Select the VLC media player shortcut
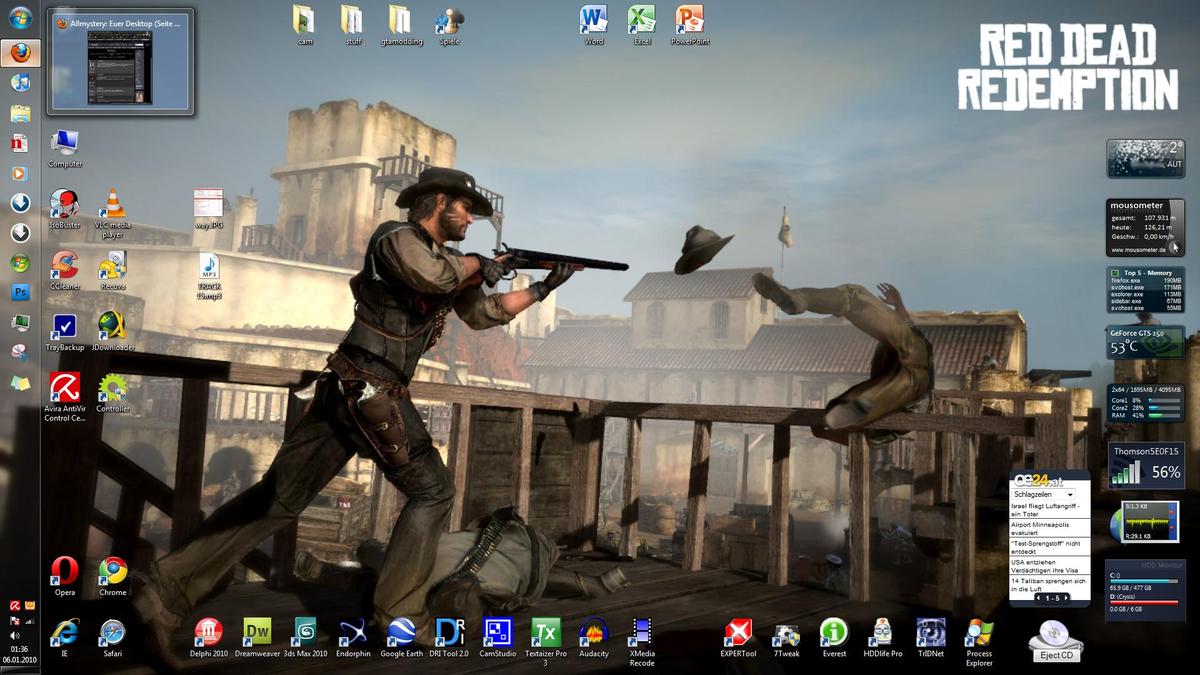The image size is (1200, 675). (113, 213)
